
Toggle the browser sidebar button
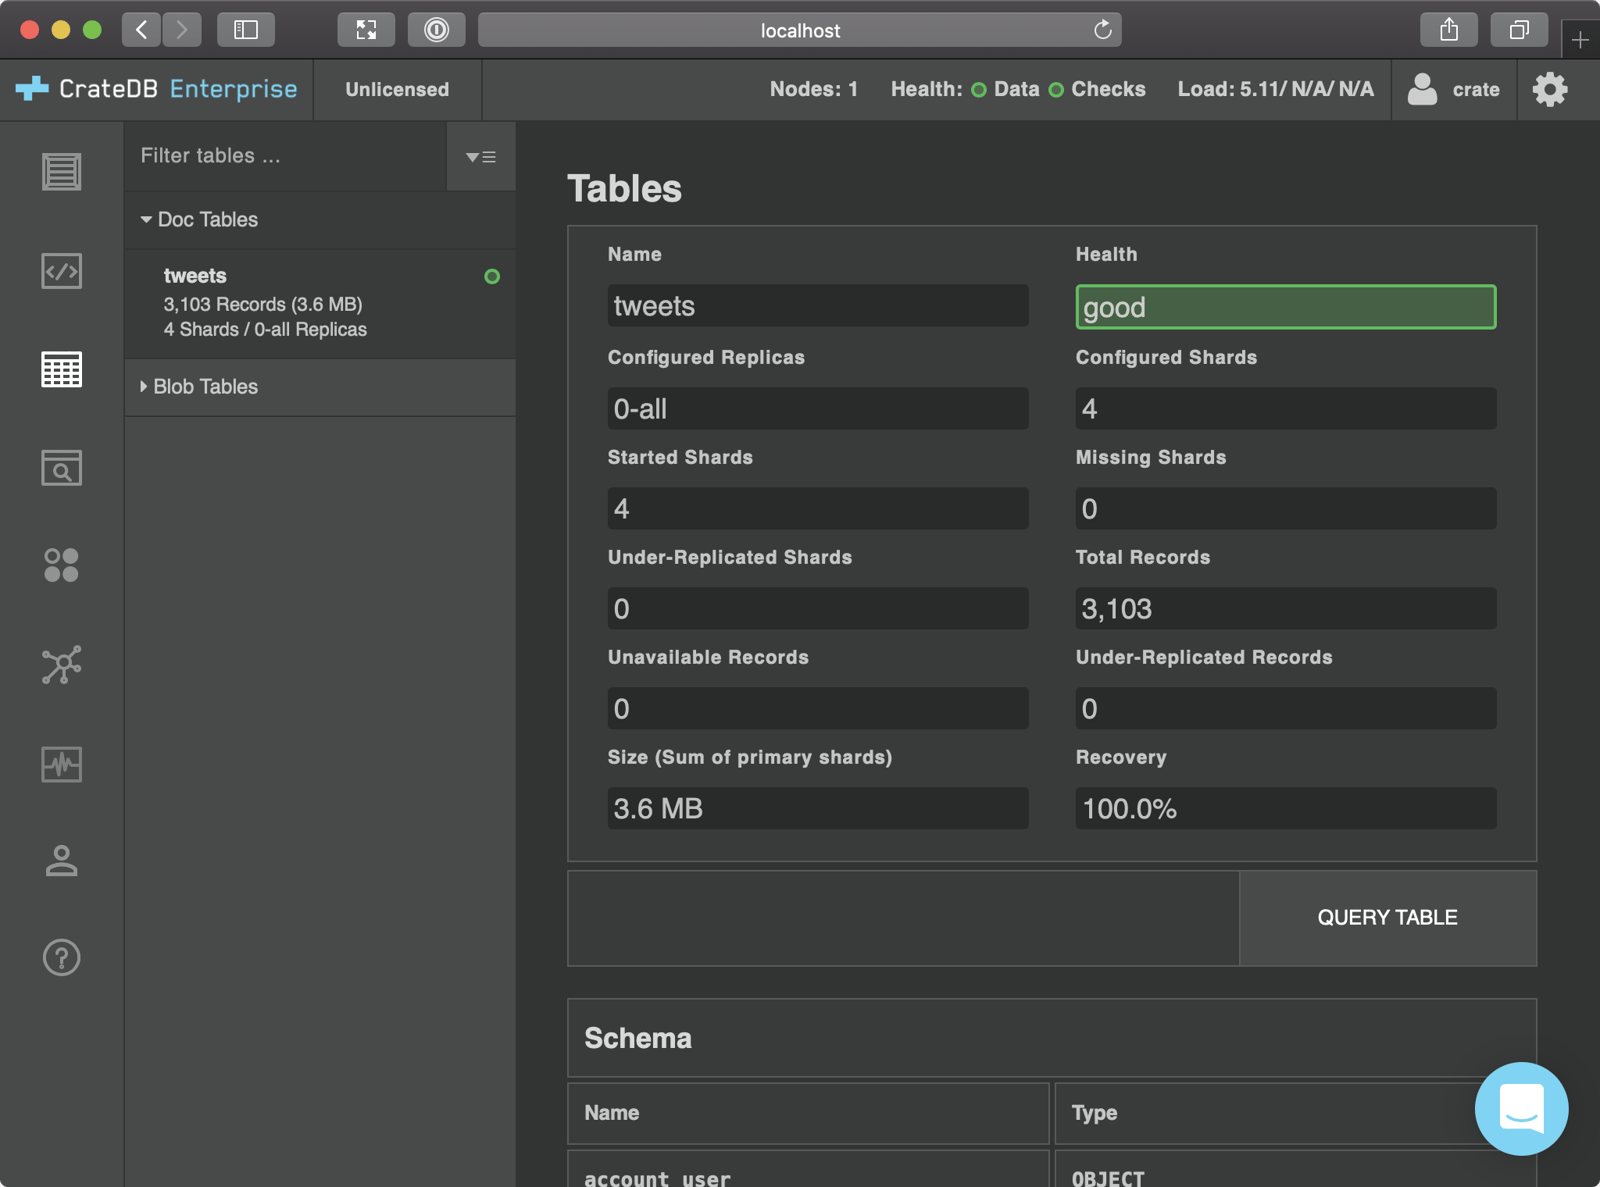coord(246,30)
